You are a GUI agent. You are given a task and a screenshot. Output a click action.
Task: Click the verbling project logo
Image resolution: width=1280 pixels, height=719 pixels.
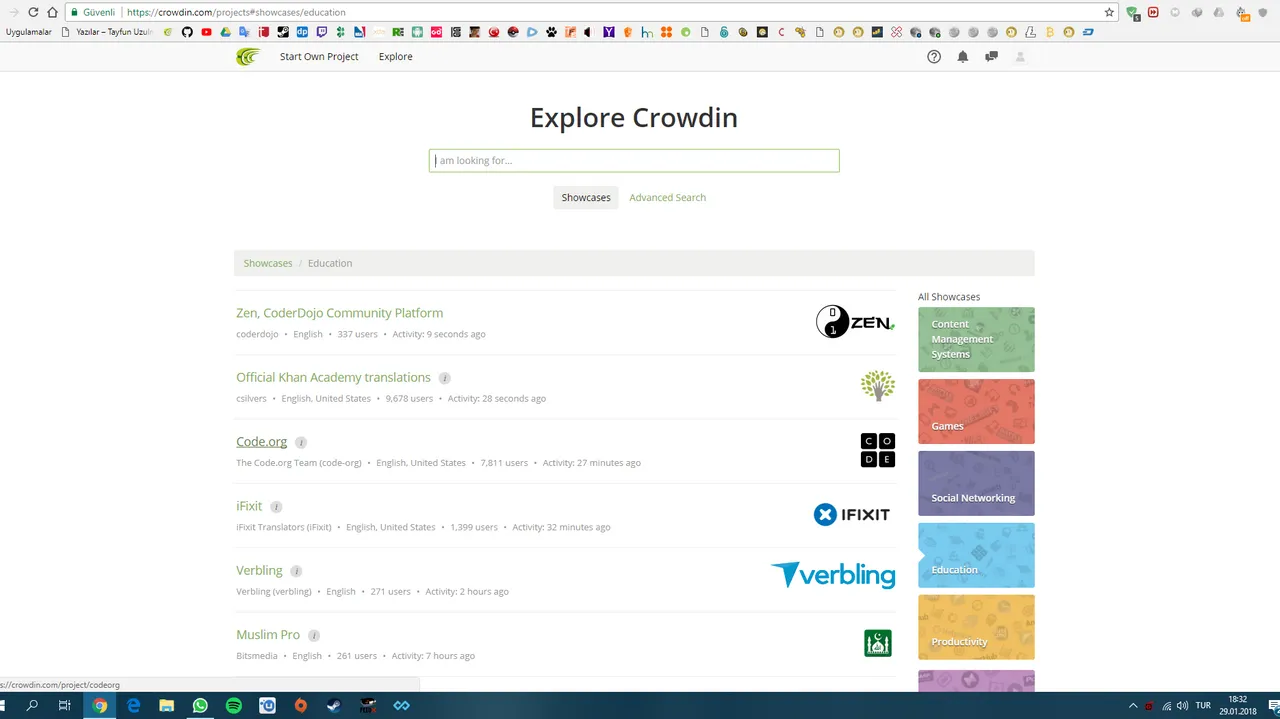click(x=833, y=574)
